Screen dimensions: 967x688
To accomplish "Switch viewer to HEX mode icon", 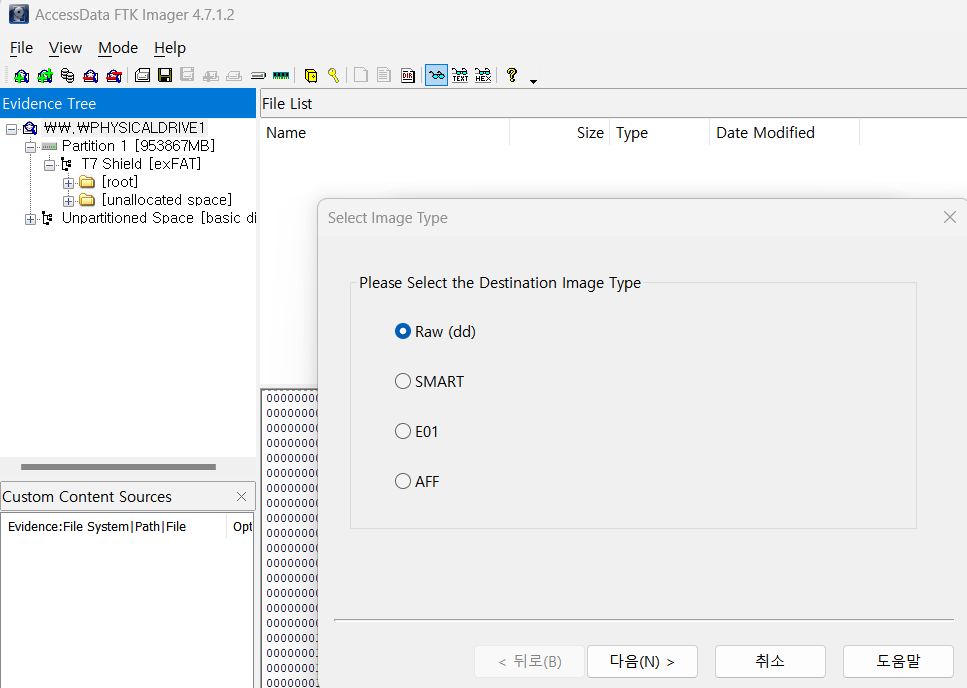I will tap(484, 76).
